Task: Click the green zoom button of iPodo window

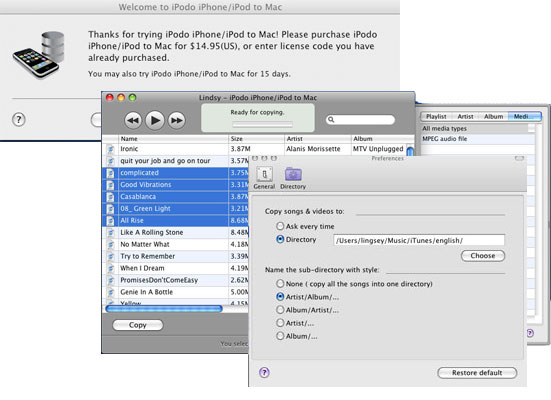Action: 132,97
